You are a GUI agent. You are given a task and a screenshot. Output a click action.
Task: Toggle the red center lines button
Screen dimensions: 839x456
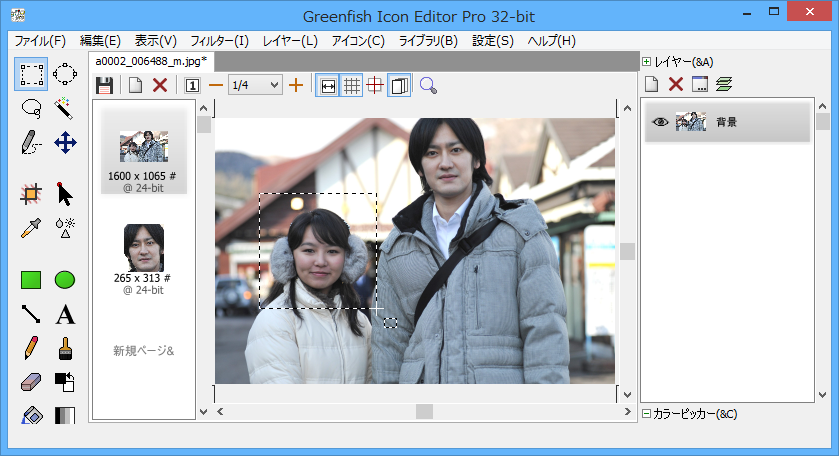click(375, 86)
